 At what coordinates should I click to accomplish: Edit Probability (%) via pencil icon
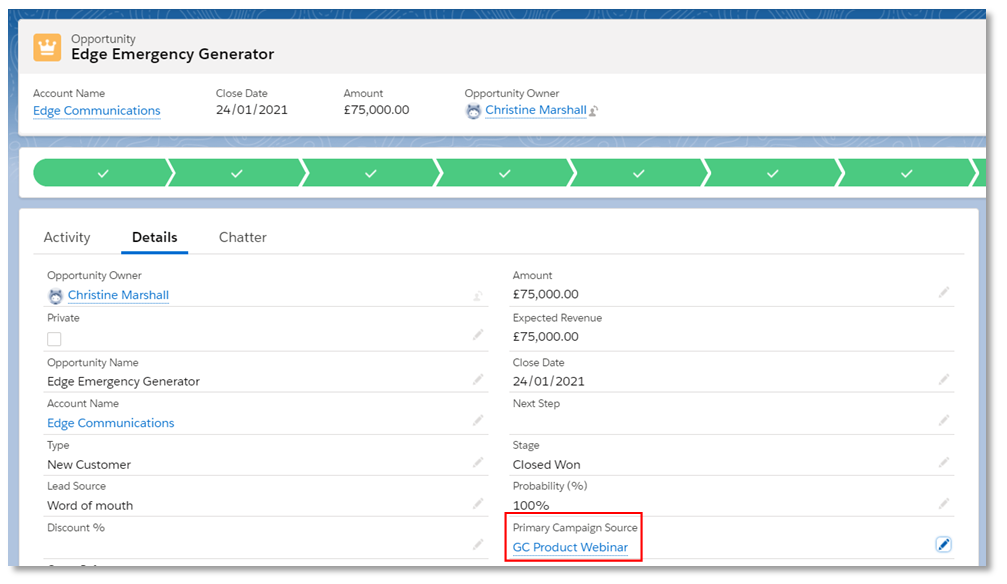click(x=943, y=503)
